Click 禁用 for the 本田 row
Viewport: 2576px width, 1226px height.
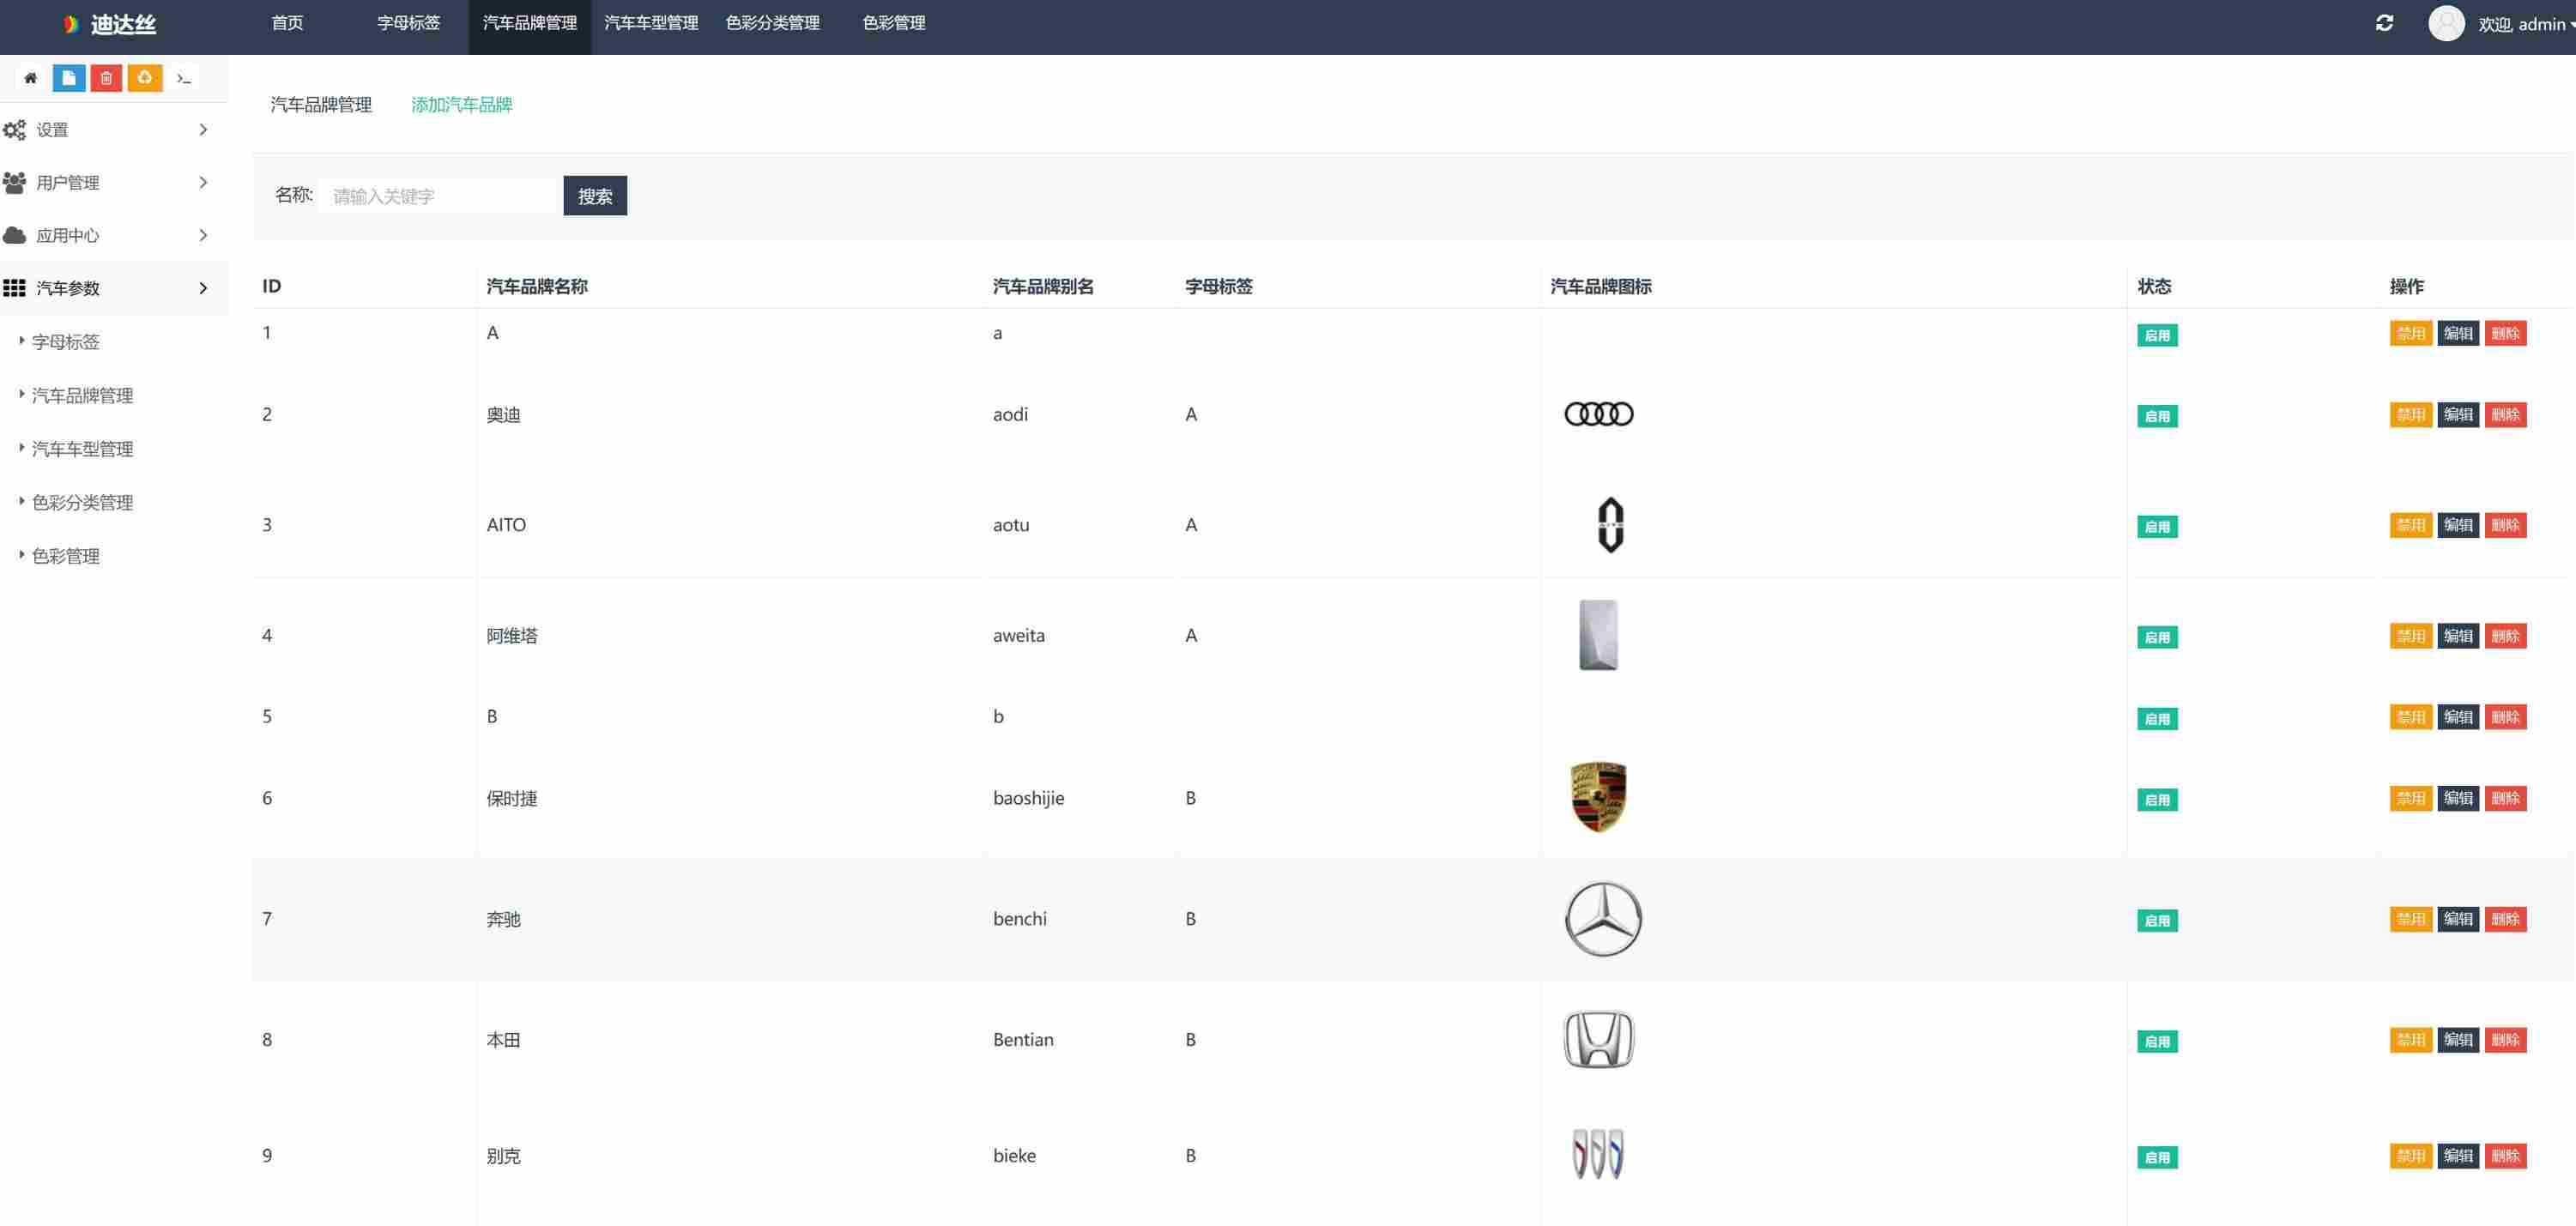[2410, 1040]
